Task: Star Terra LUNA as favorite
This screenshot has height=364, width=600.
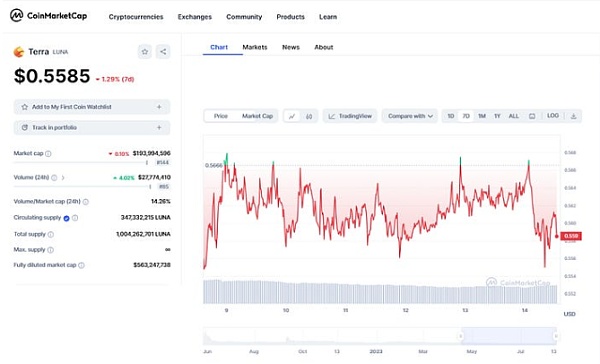Action: [145, 52]
